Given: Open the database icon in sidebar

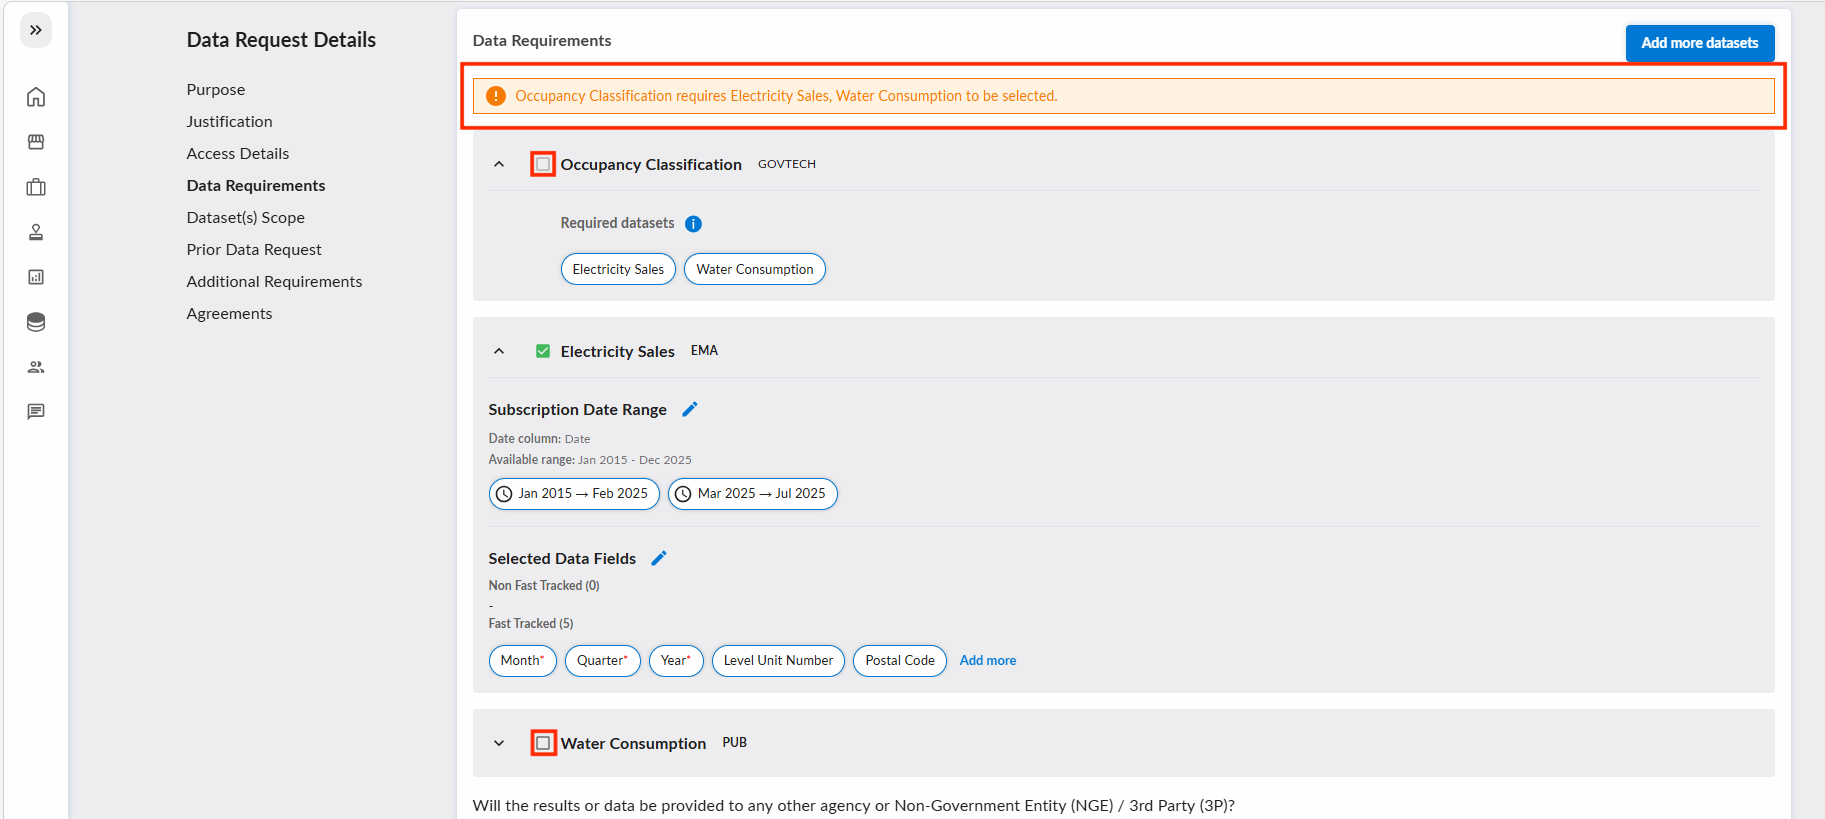Looking at the screenshot, I should [36, 322].
